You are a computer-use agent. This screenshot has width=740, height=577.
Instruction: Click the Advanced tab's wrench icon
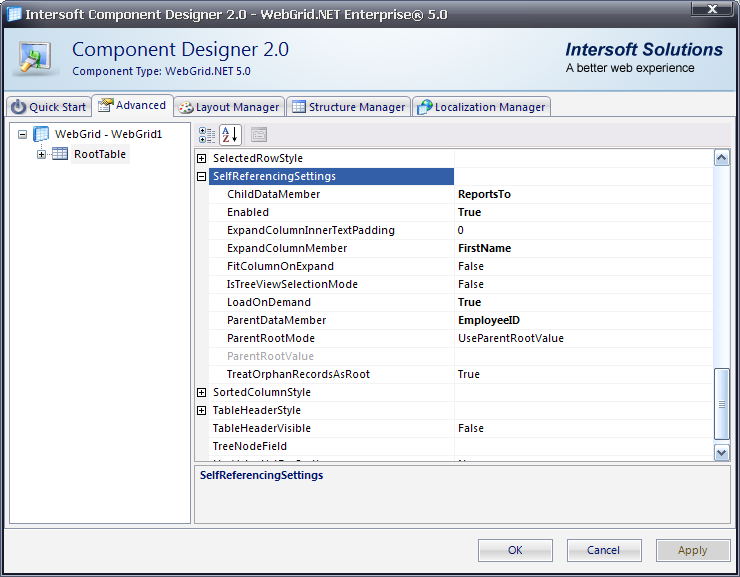tap(106, 105)
